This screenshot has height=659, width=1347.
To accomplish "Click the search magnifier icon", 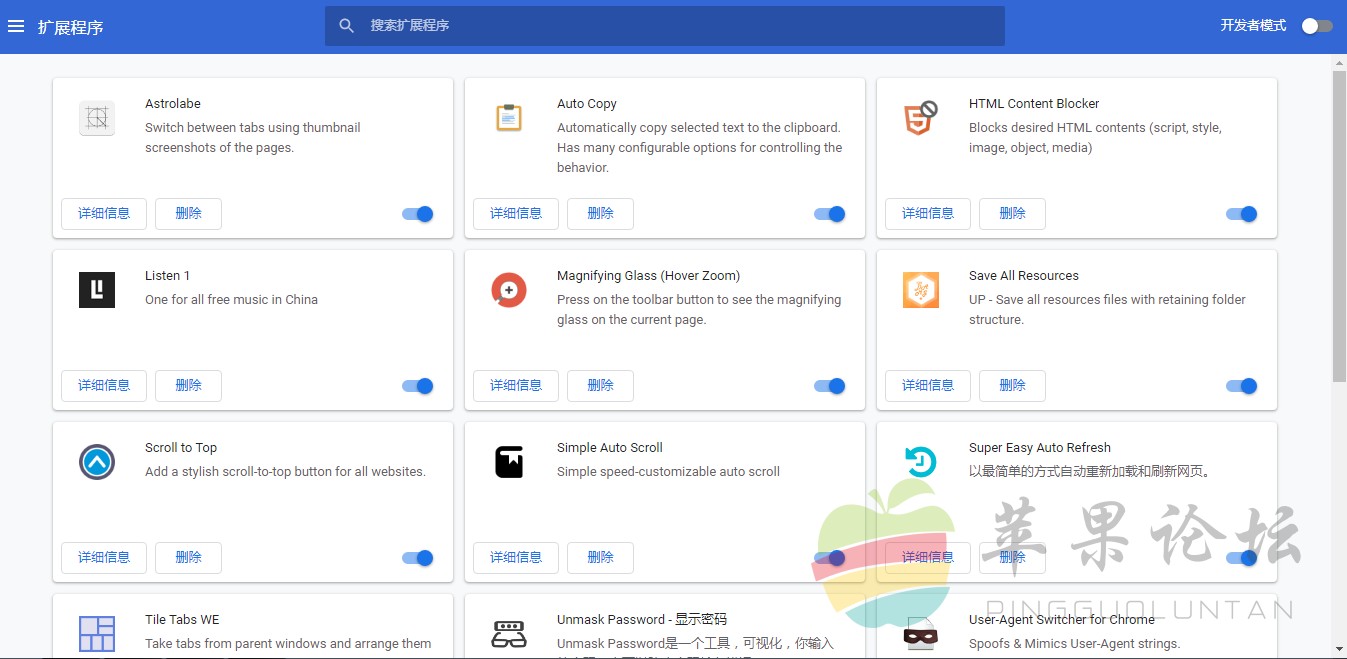I will pyautogui.click(x=347, y=26).
